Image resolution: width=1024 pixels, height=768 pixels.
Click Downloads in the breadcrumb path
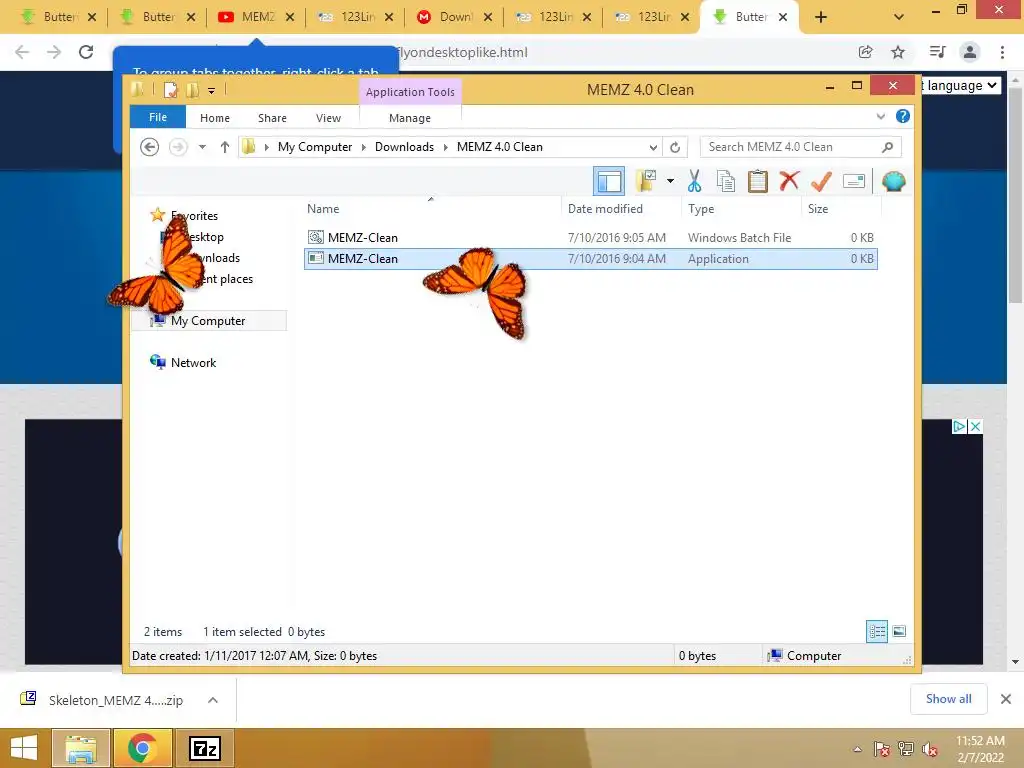pyautogui.click(x=404, y=147)
